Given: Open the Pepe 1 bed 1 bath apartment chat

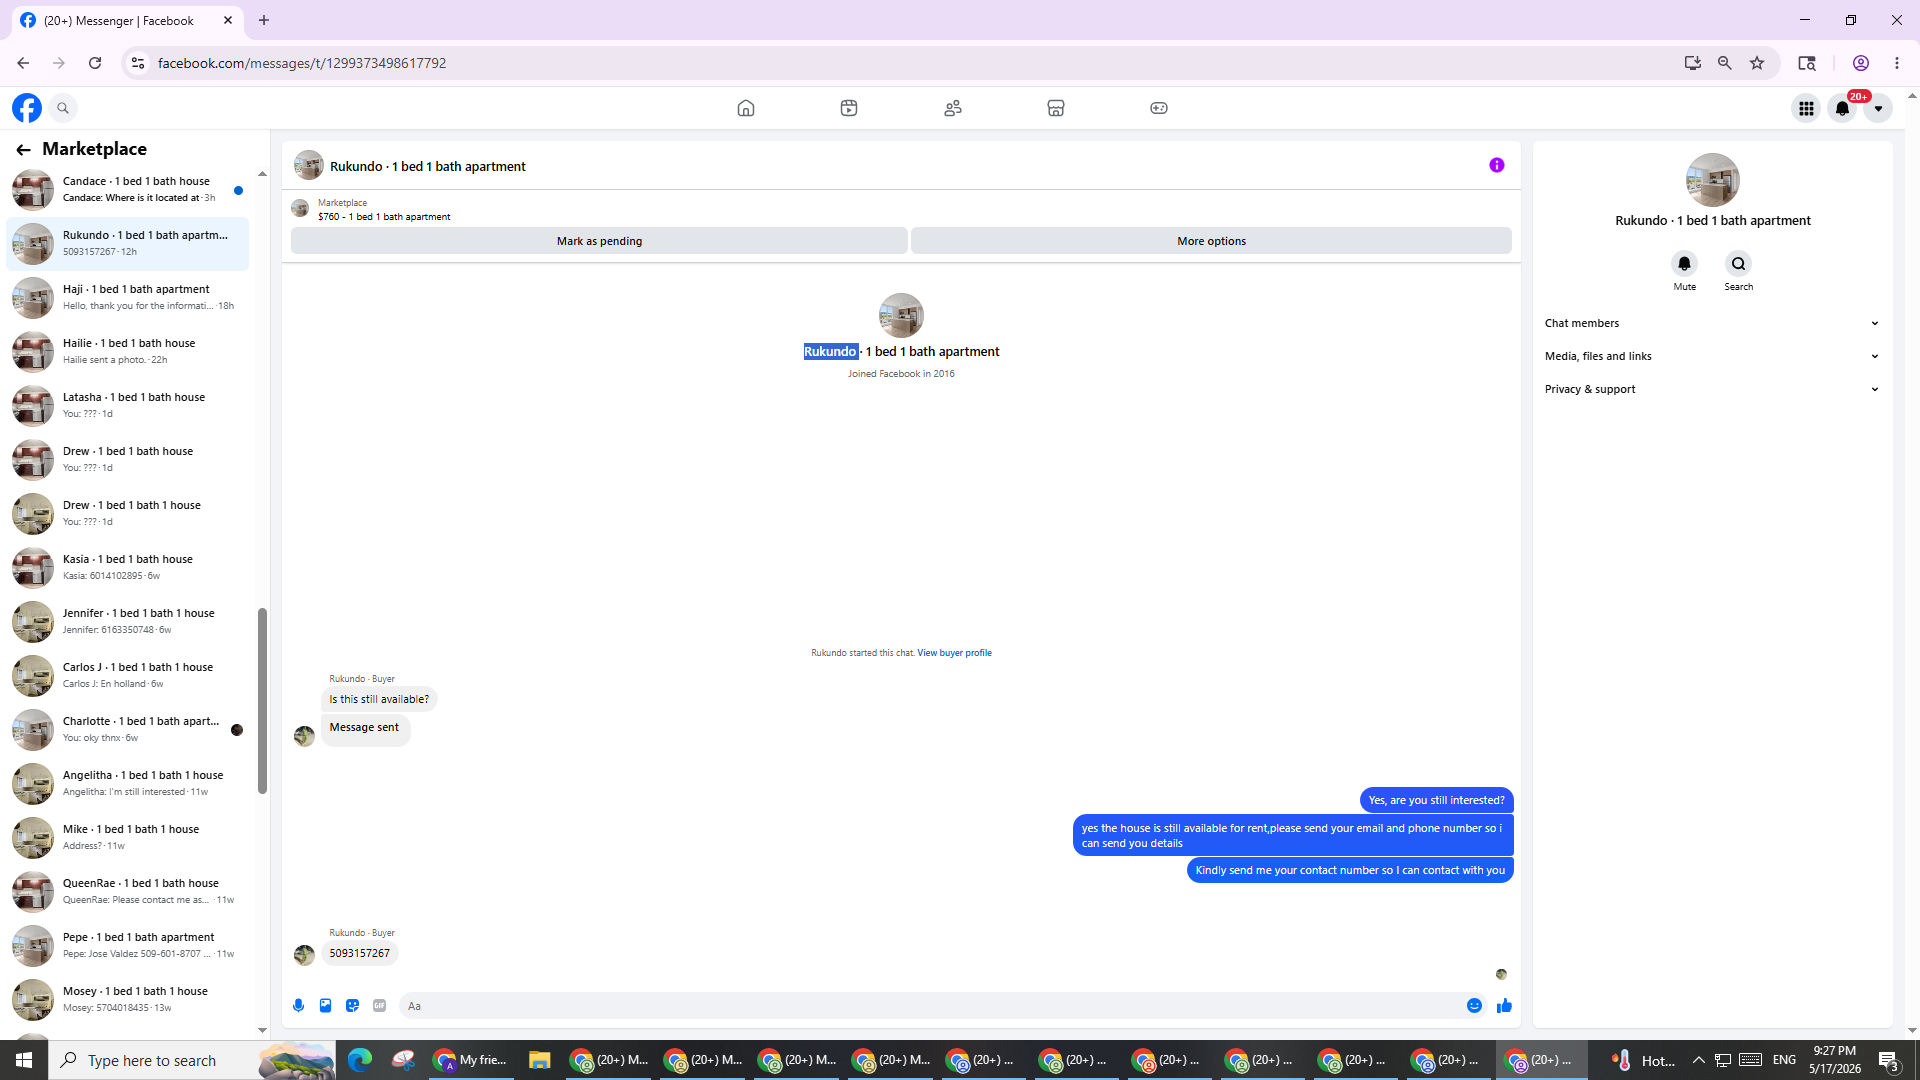Looking at the screenshot, I should pos(128,945).
